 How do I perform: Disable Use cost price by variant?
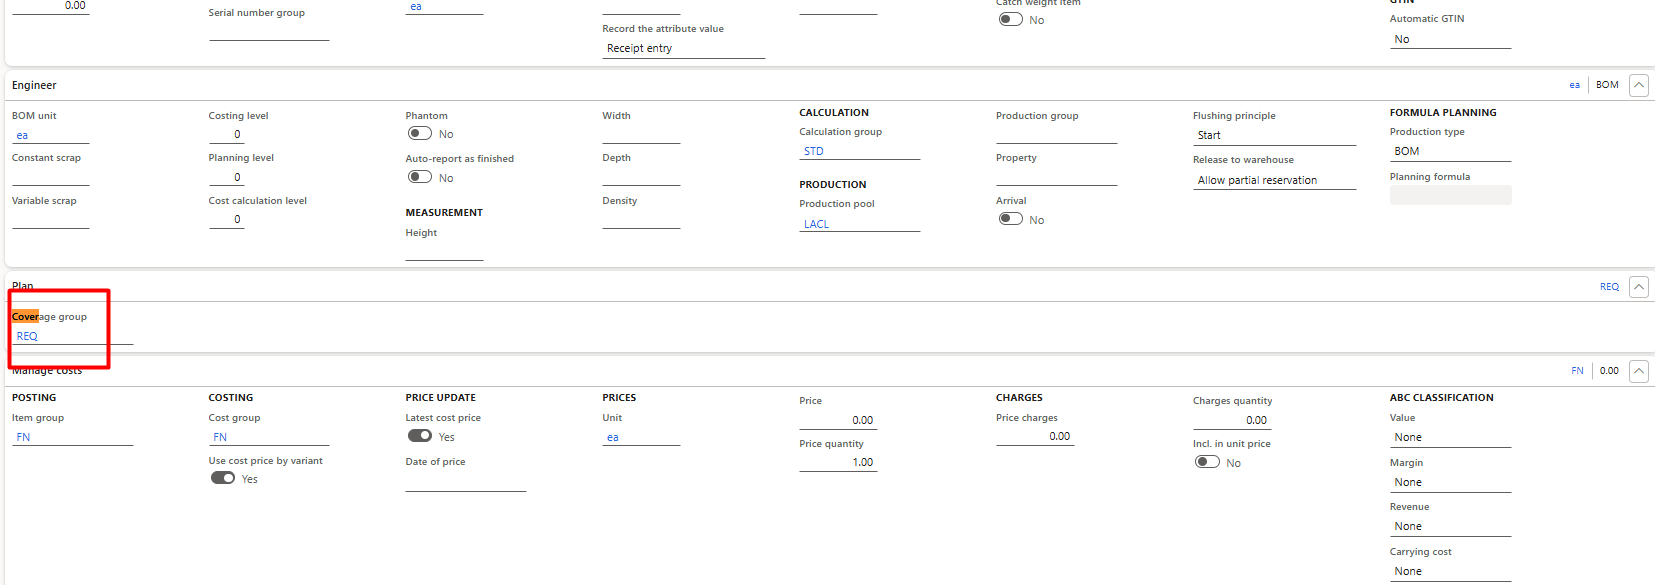coord(223,478)
